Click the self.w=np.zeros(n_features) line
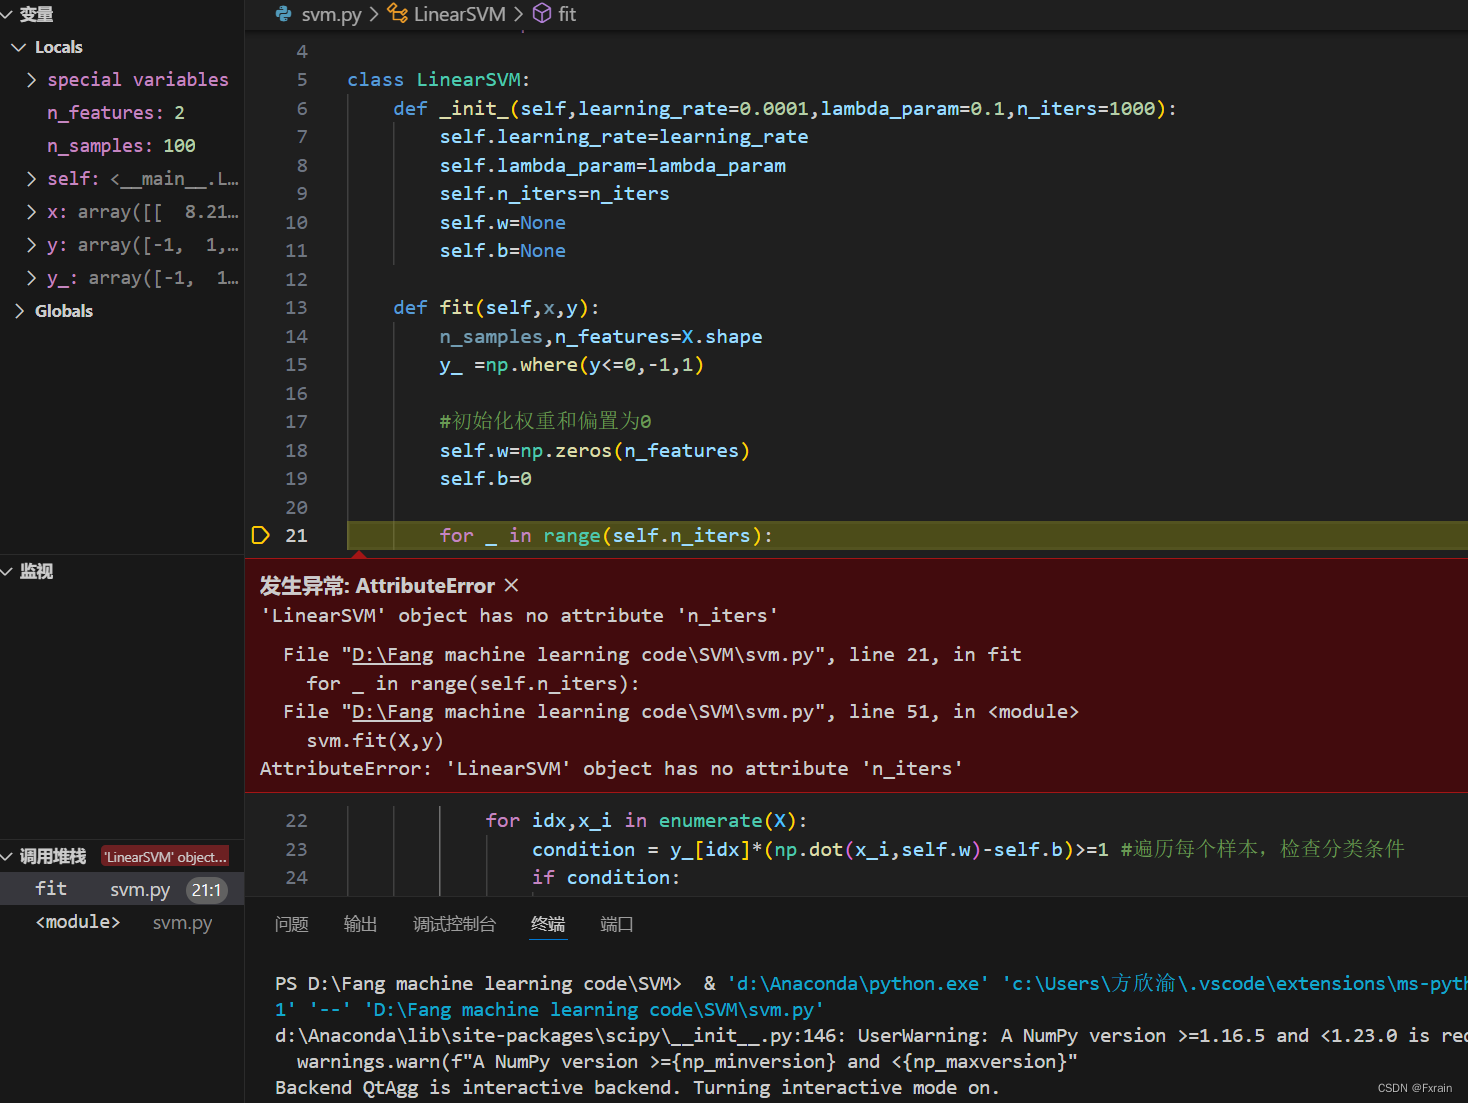 tap(595, 451)
